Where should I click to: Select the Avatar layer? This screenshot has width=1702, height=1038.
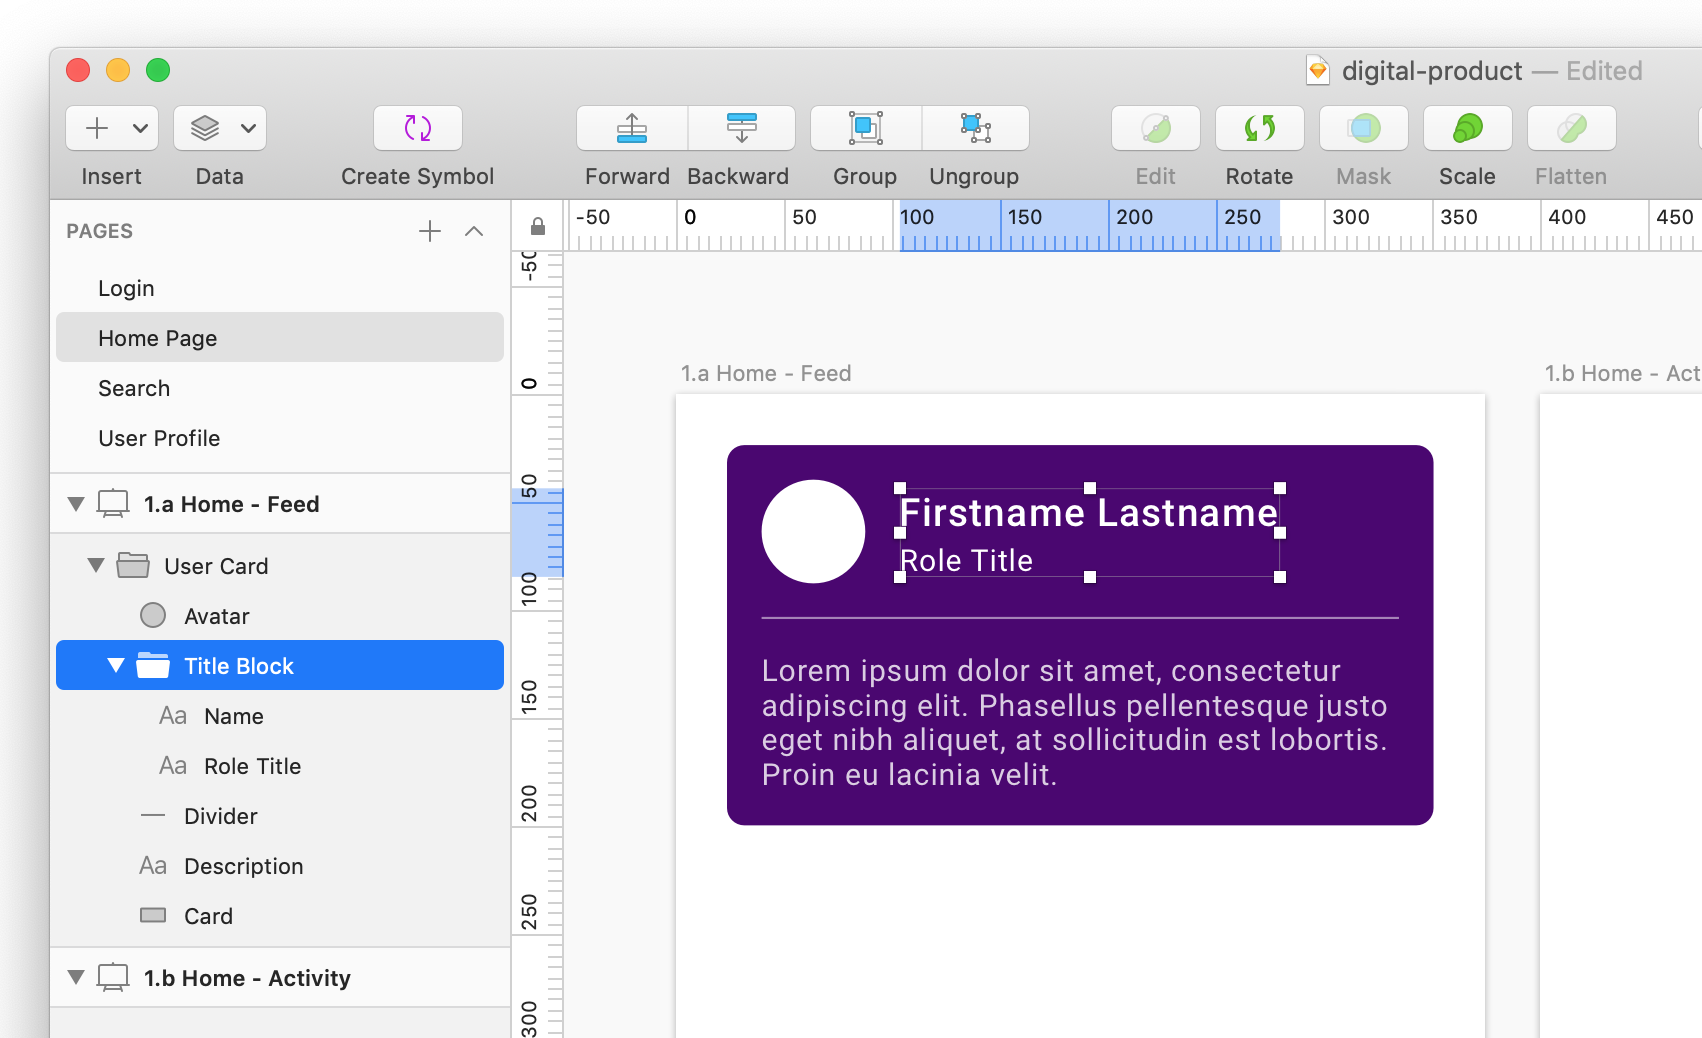click(216, 616)
